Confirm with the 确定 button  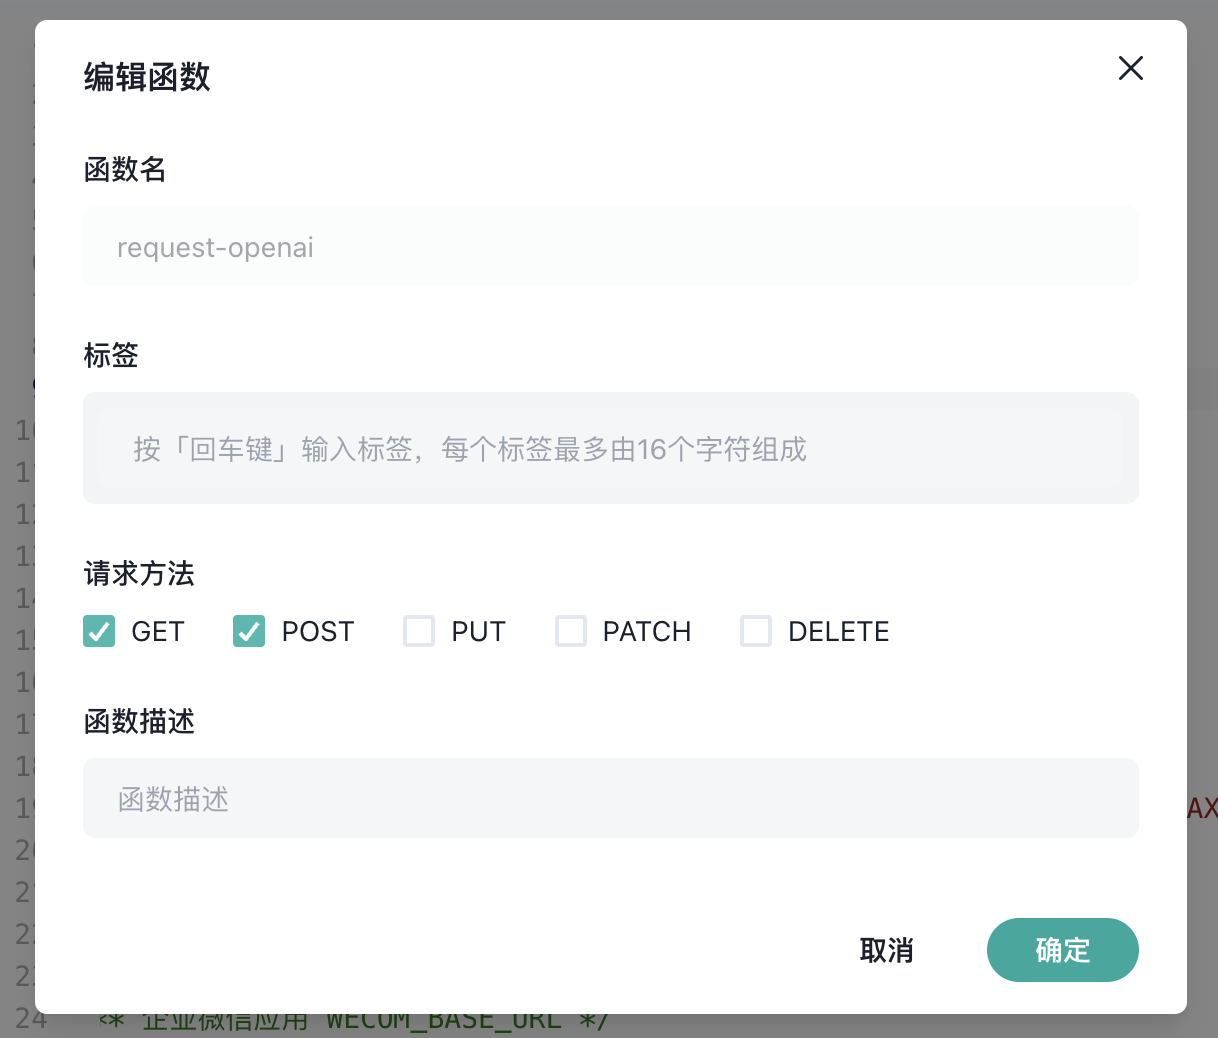click(1062, 950)
